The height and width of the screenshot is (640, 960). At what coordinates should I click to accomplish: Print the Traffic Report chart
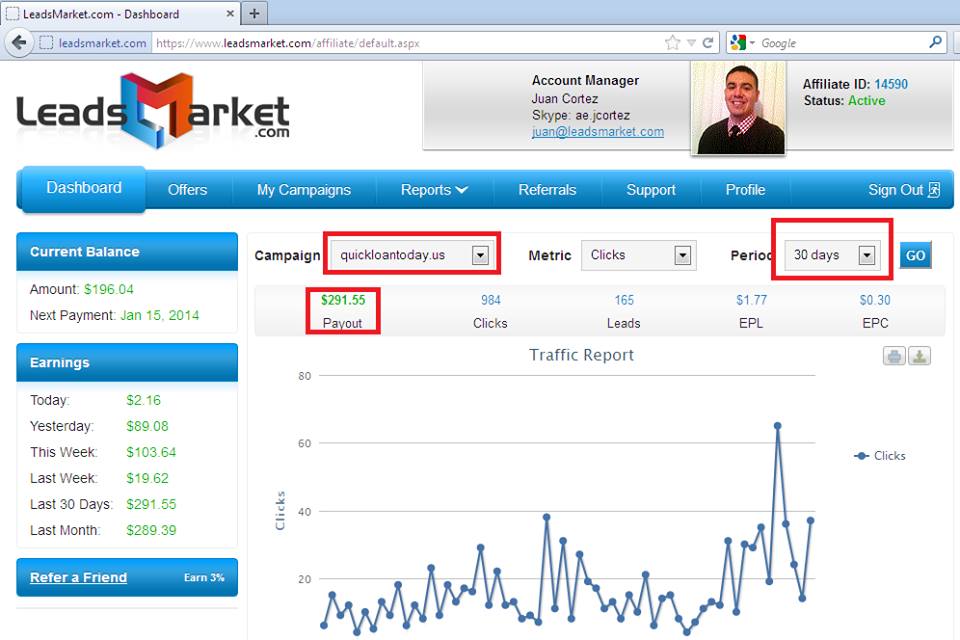pos(894,356)
